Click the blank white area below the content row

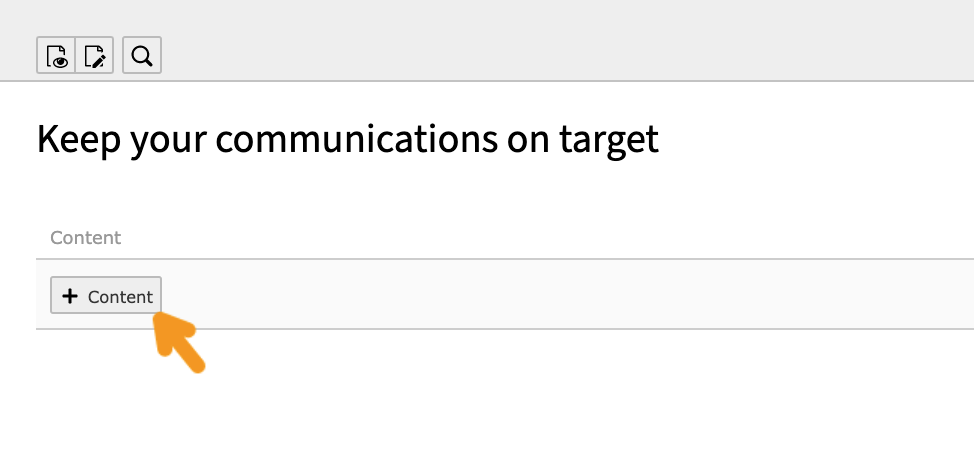click(x=560, y=395)
